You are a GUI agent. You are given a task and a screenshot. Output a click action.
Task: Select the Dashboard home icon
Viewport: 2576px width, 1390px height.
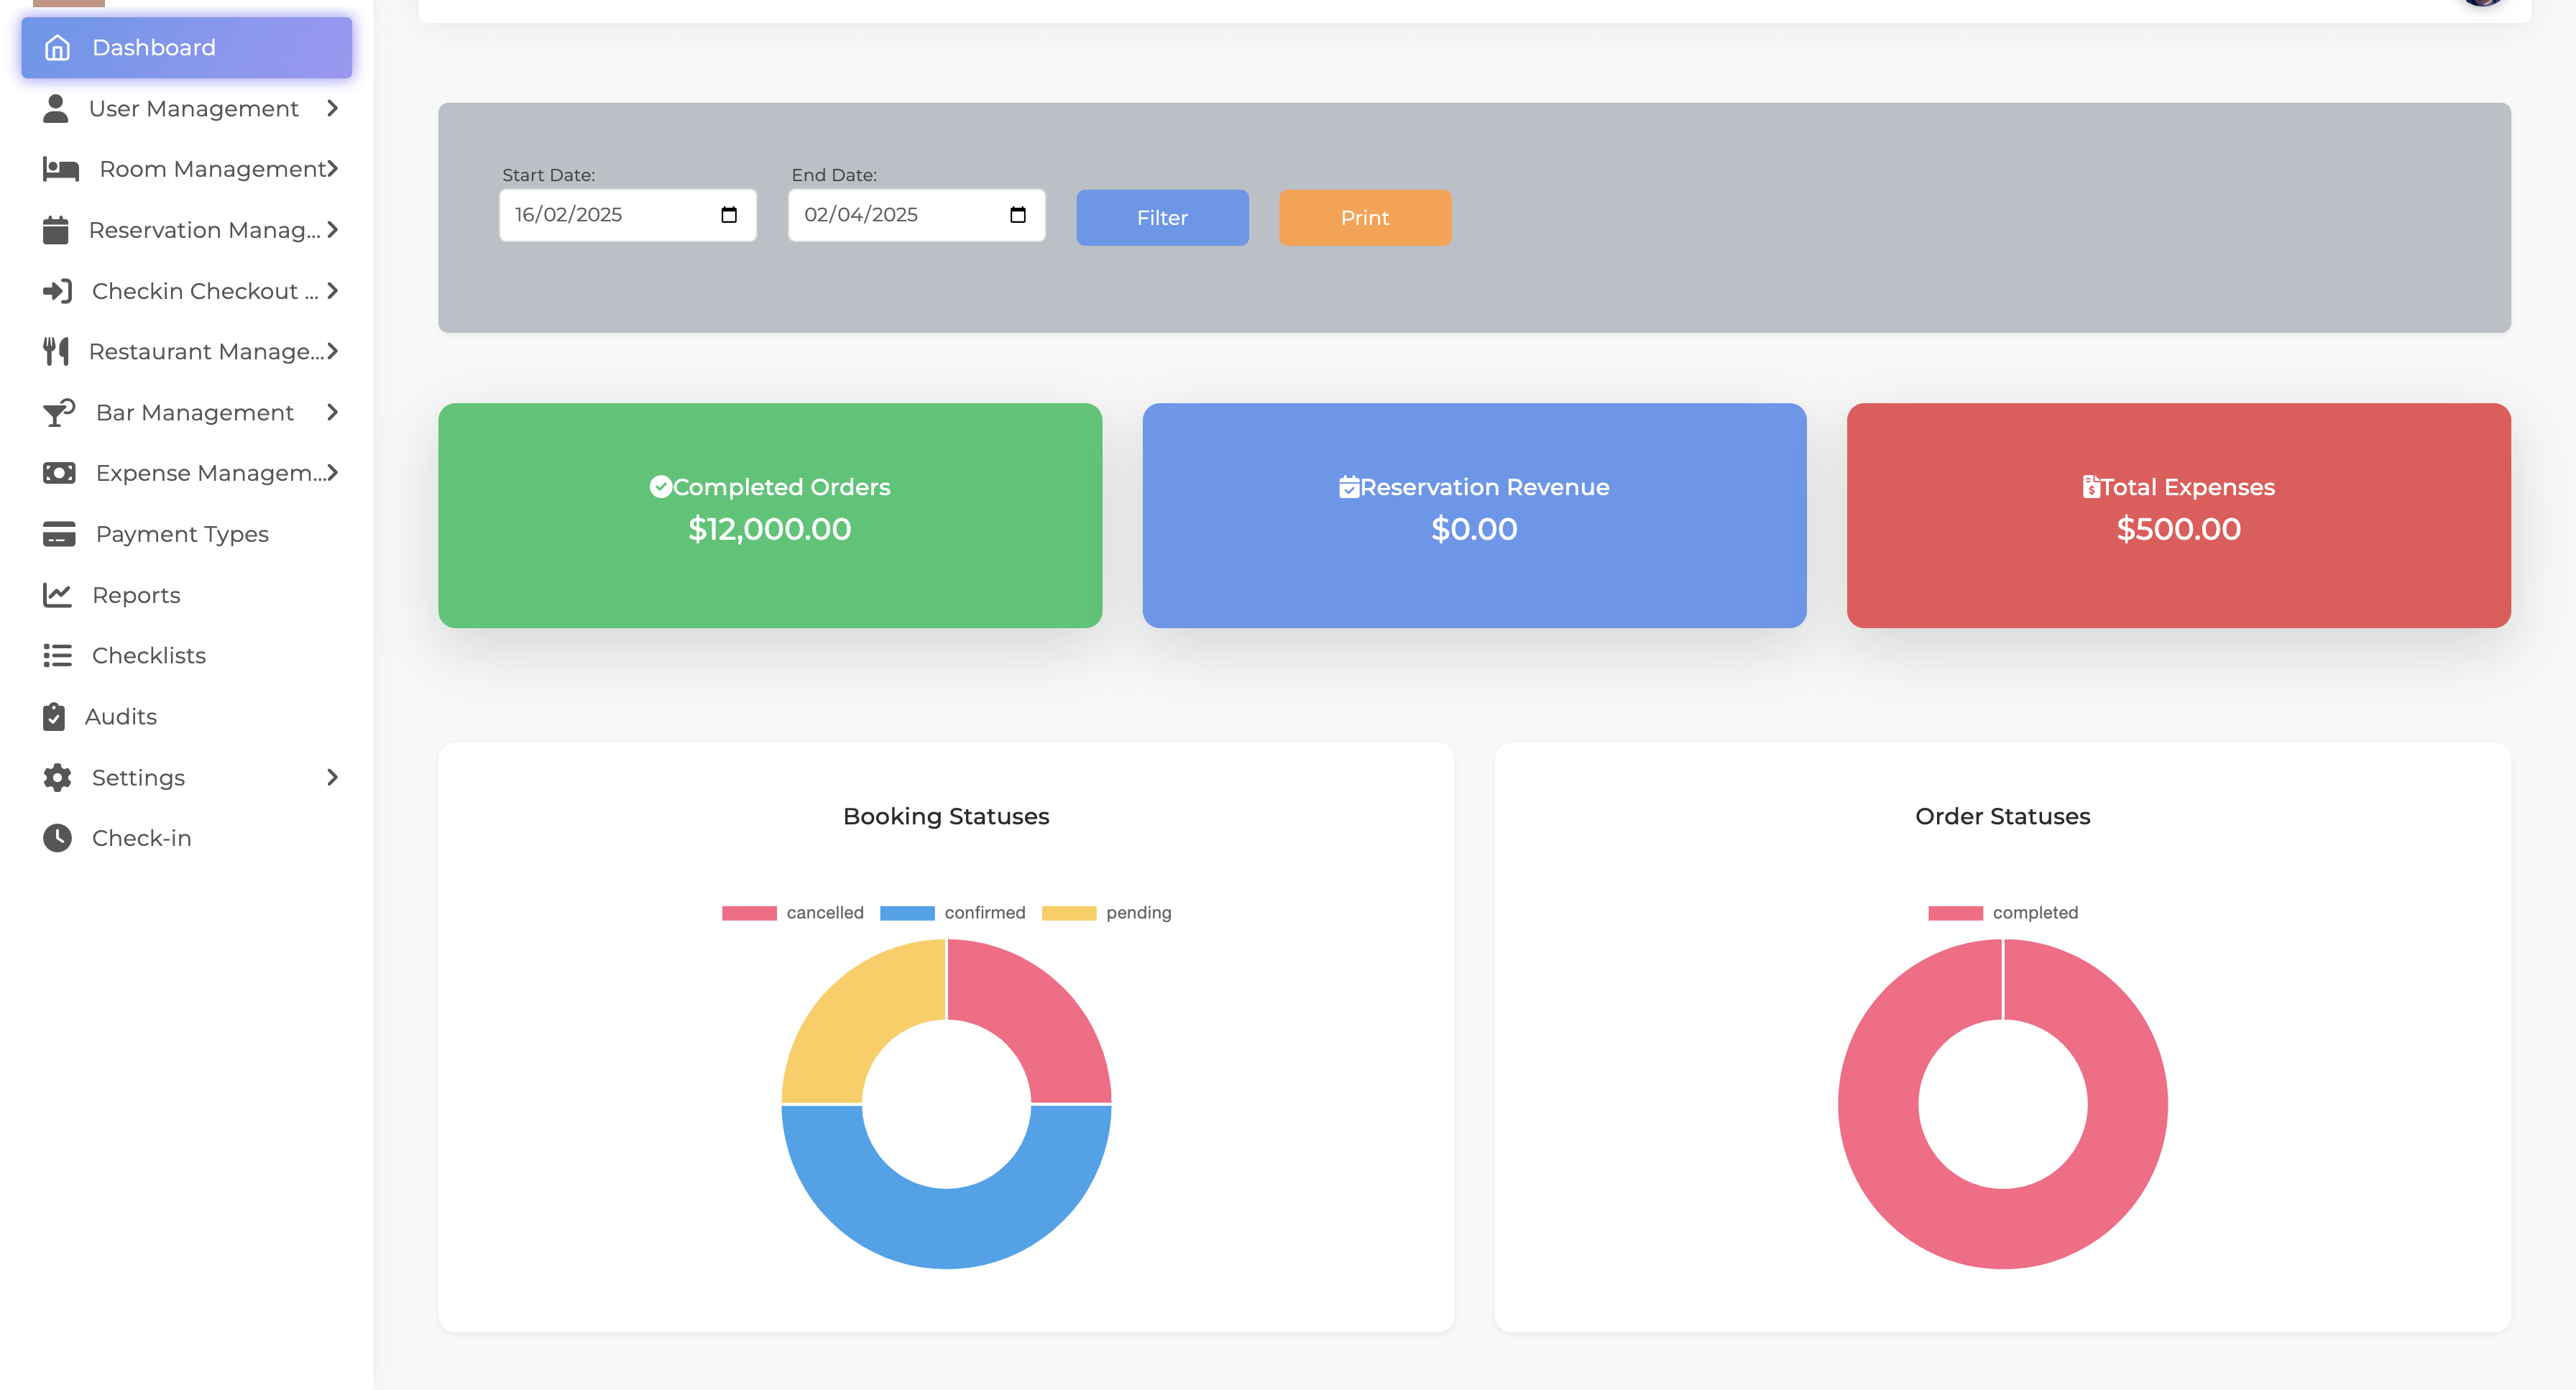57,47
